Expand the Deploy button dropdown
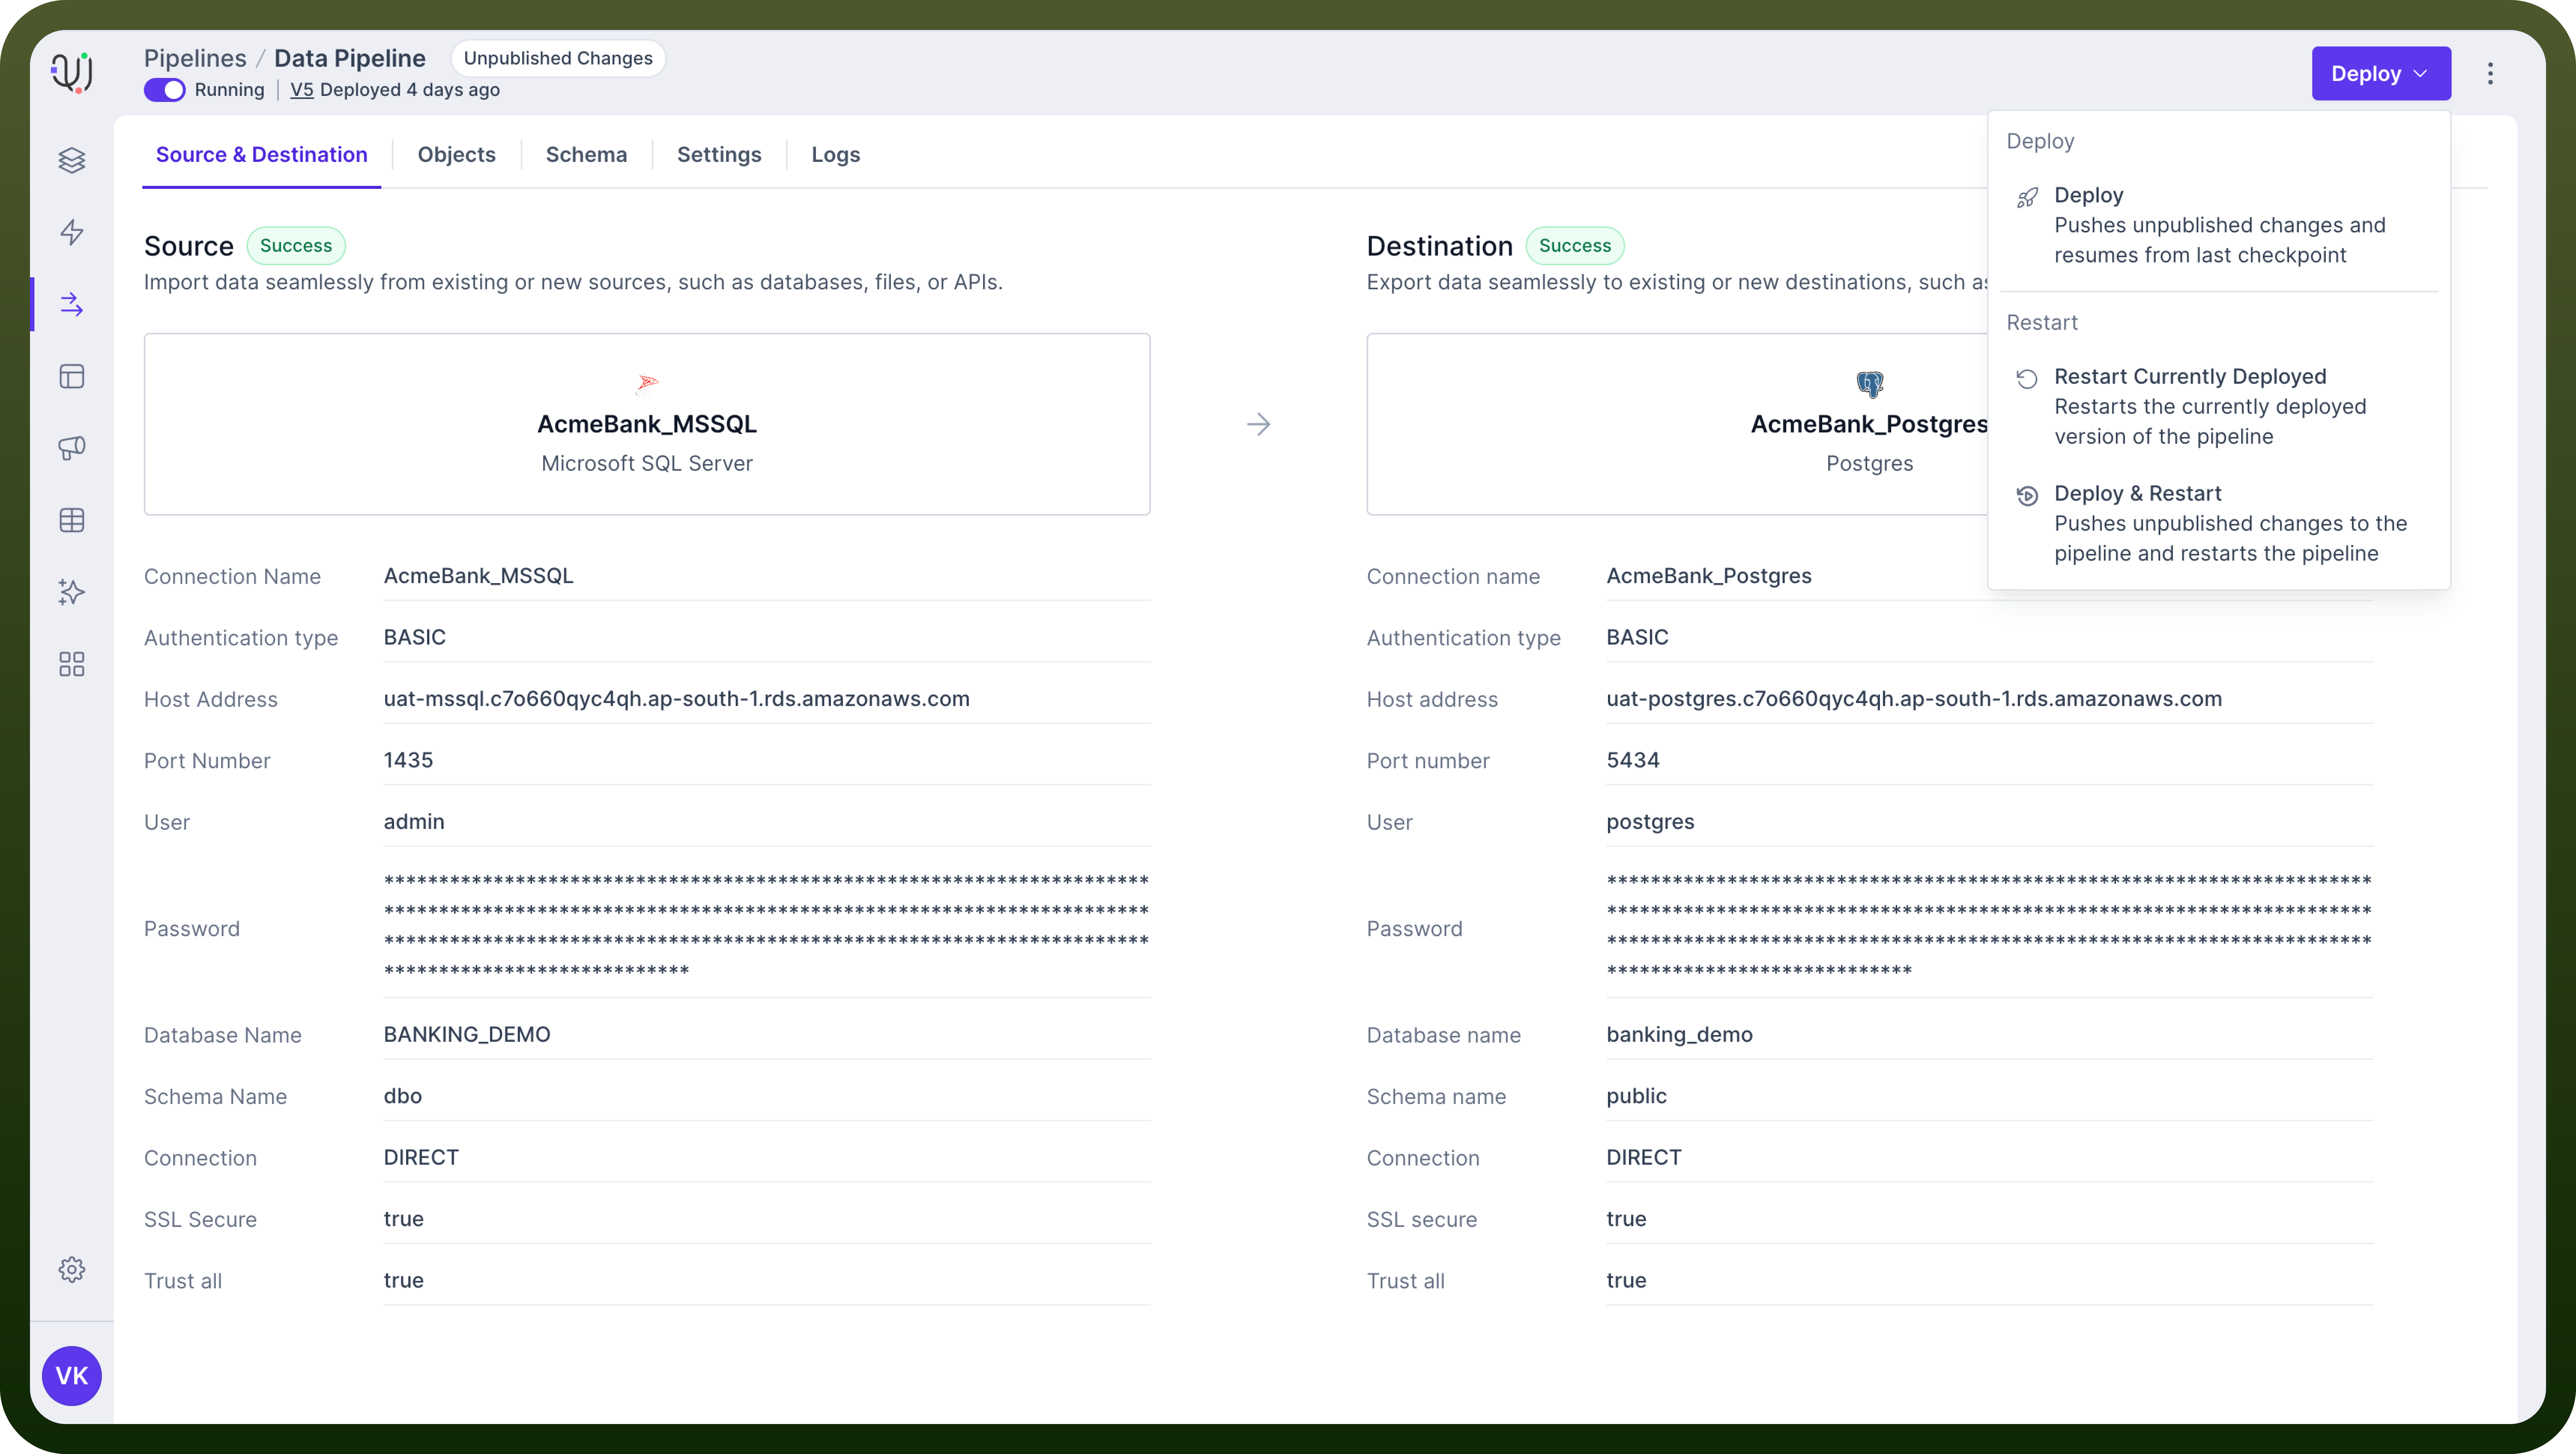Screen dimensions: 2576x1454 point(2381,73)
